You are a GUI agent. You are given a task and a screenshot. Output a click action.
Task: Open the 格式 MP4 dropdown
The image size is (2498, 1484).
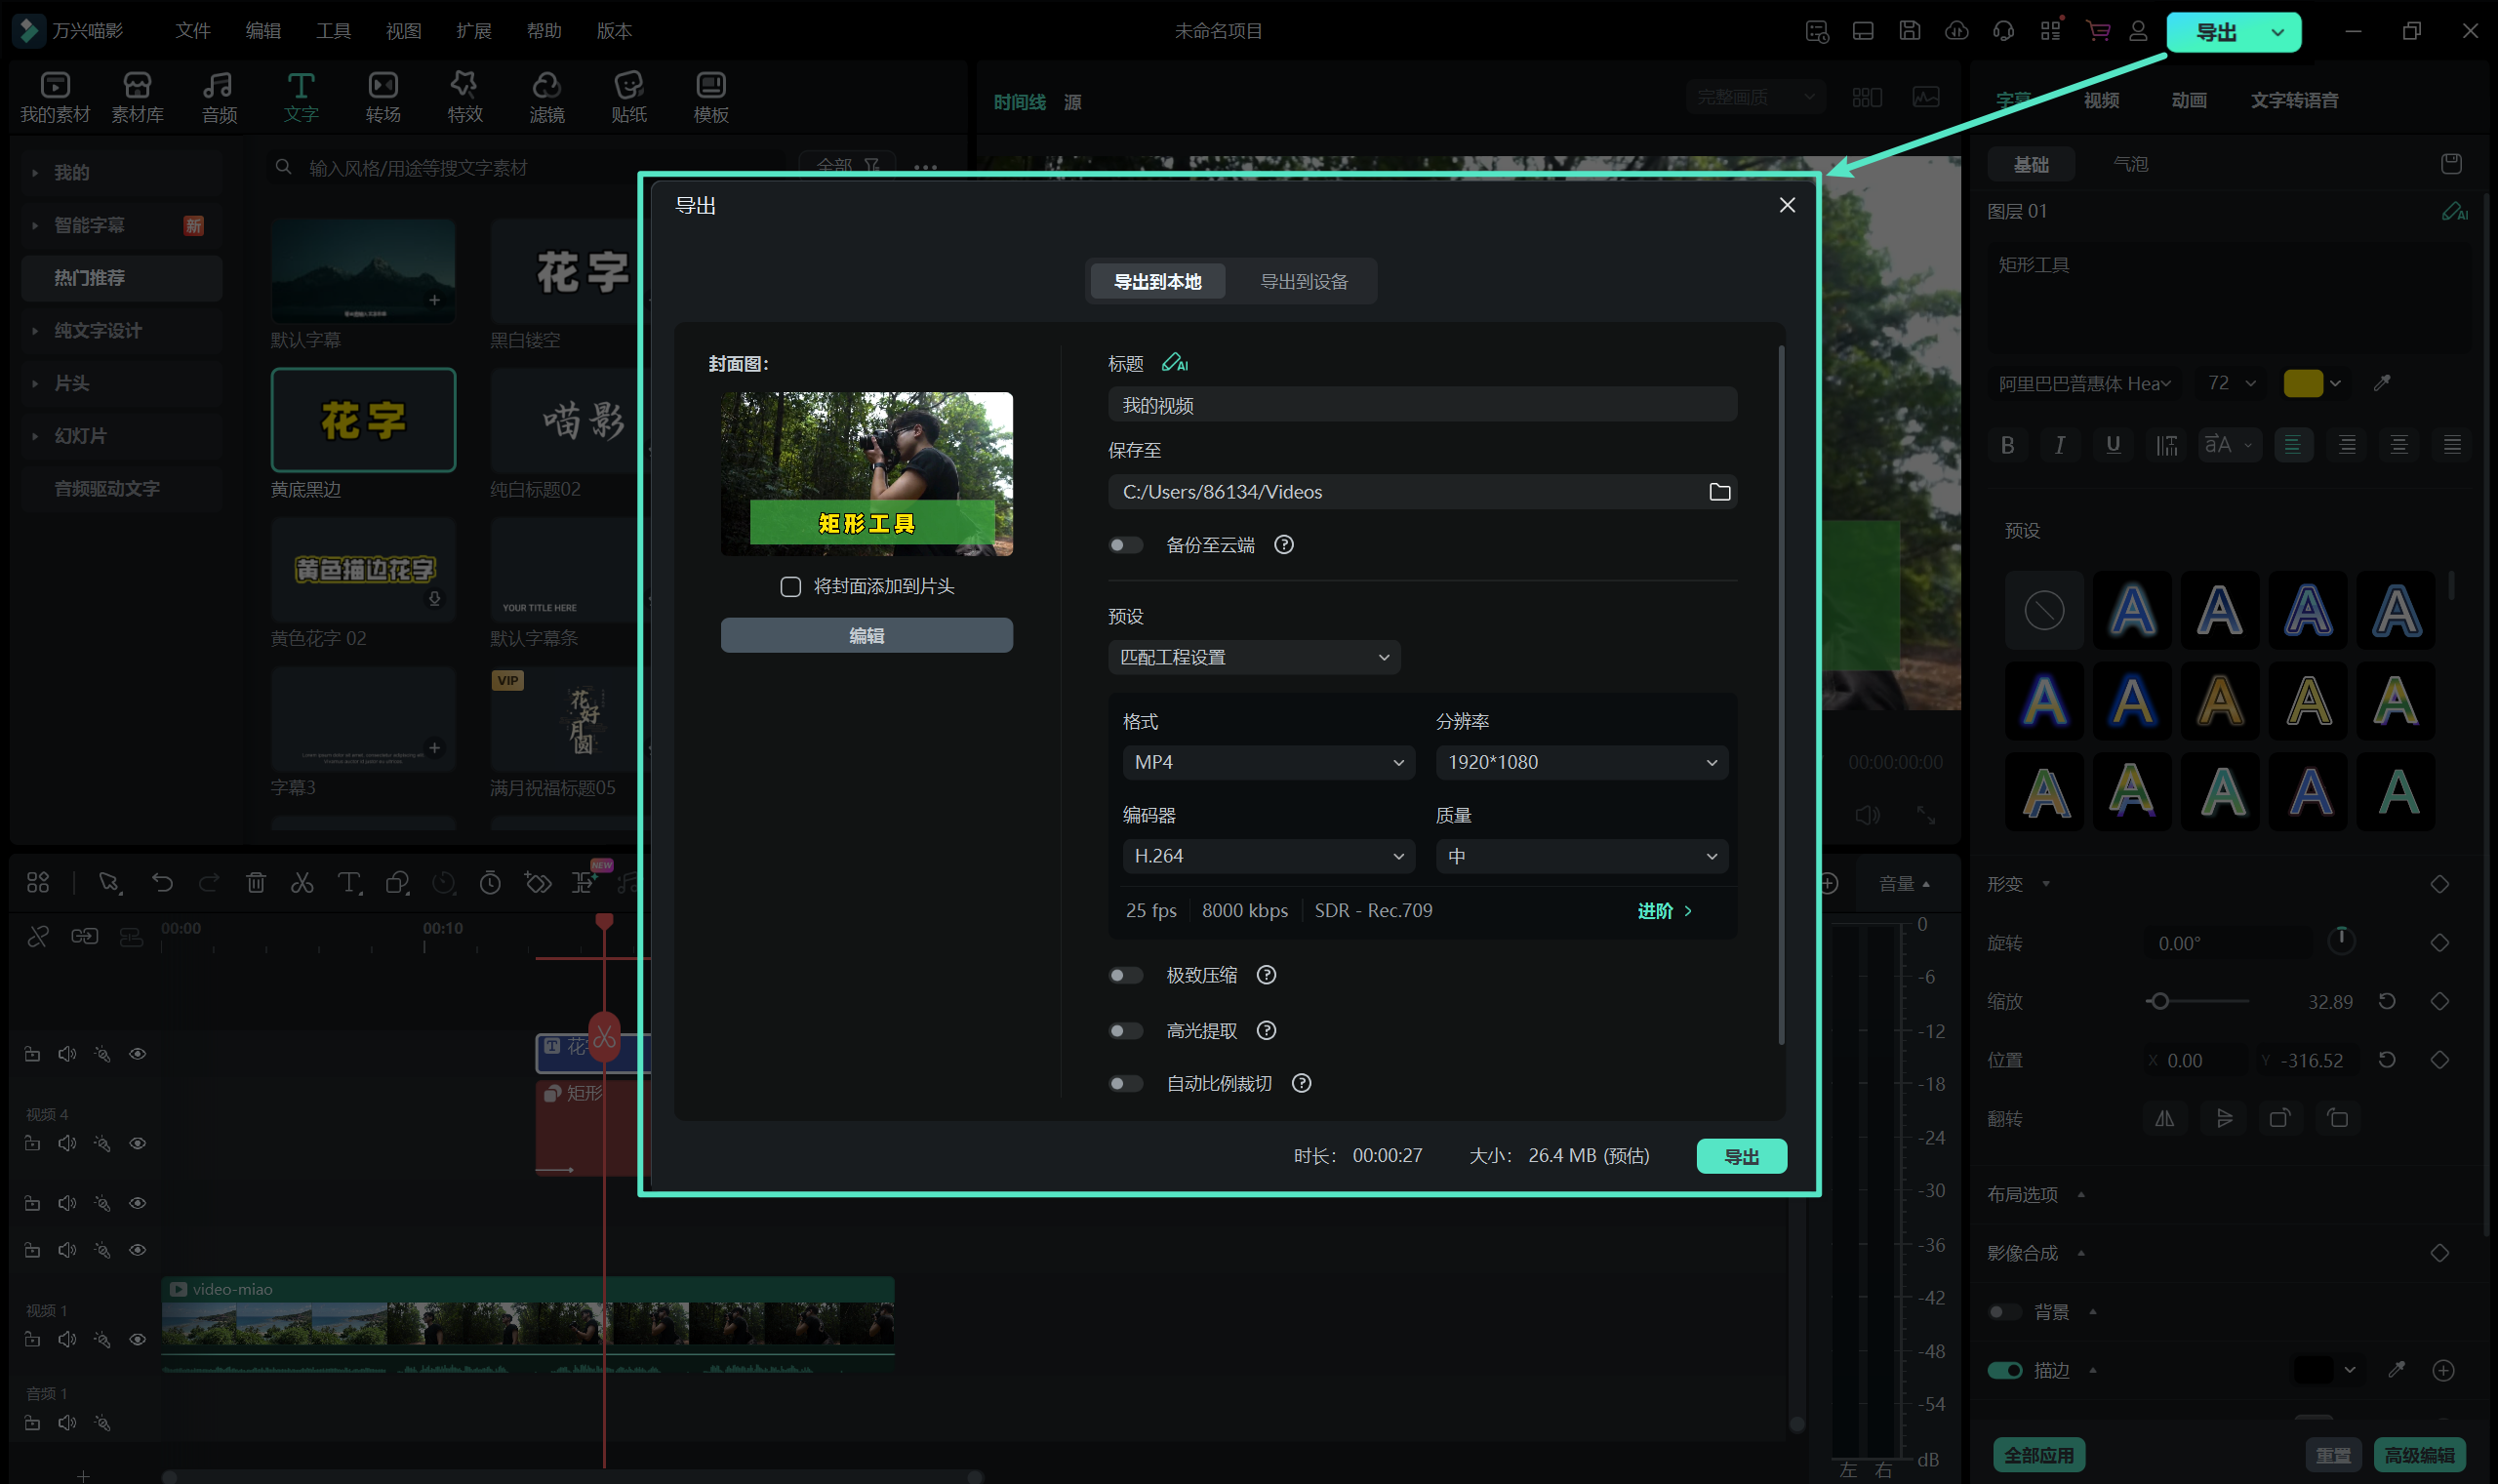pyautogui.click(x=1267, y=762)
